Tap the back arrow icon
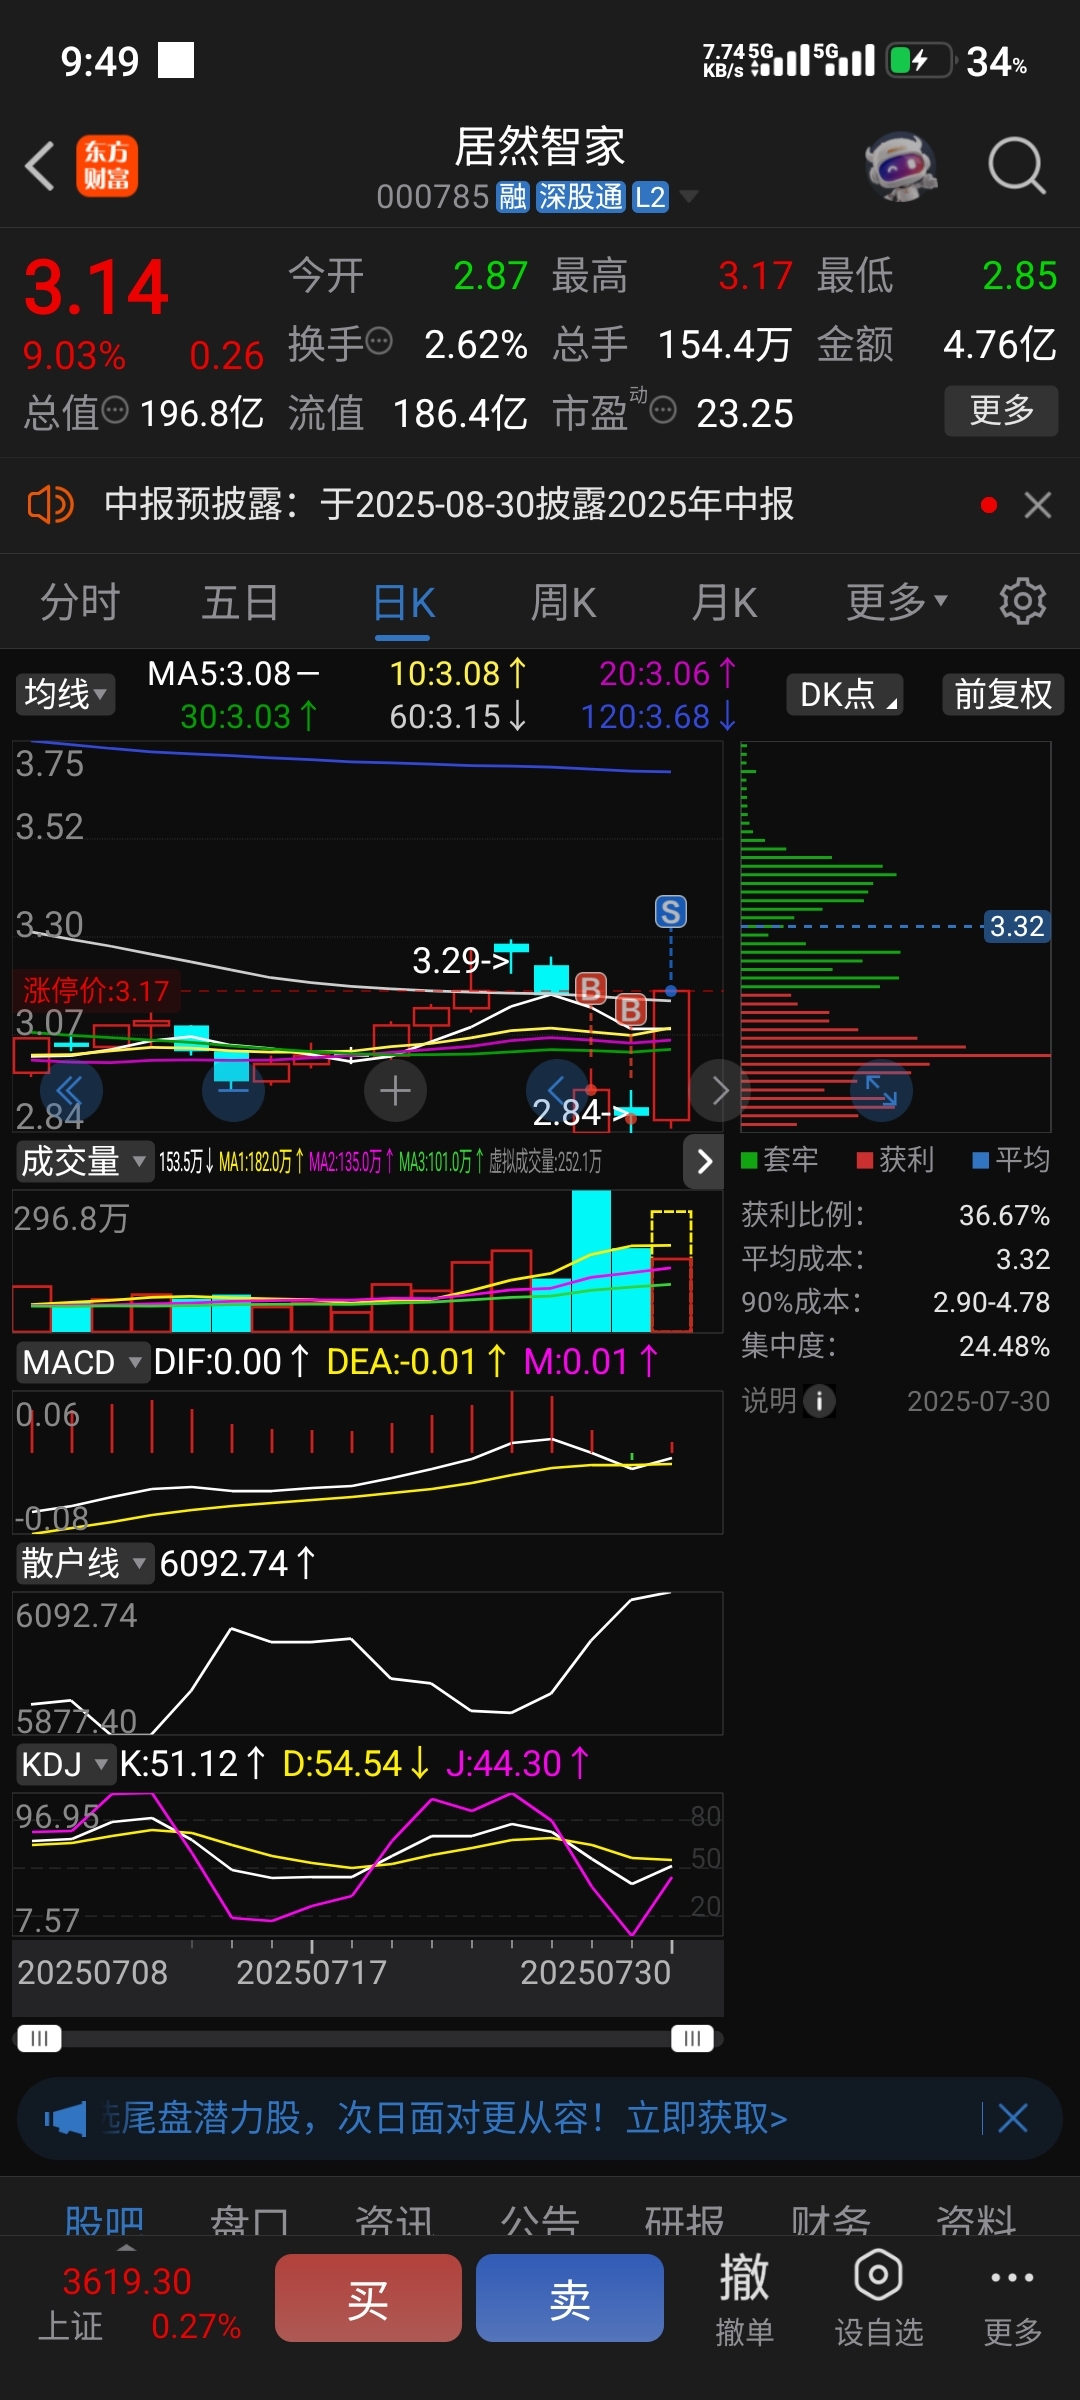 (40, 166)
